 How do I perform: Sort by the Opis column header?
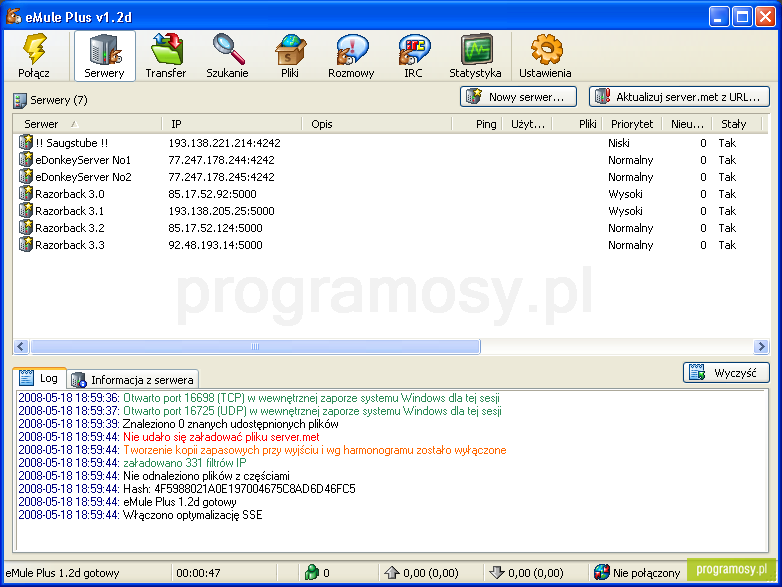coord(377,124)
